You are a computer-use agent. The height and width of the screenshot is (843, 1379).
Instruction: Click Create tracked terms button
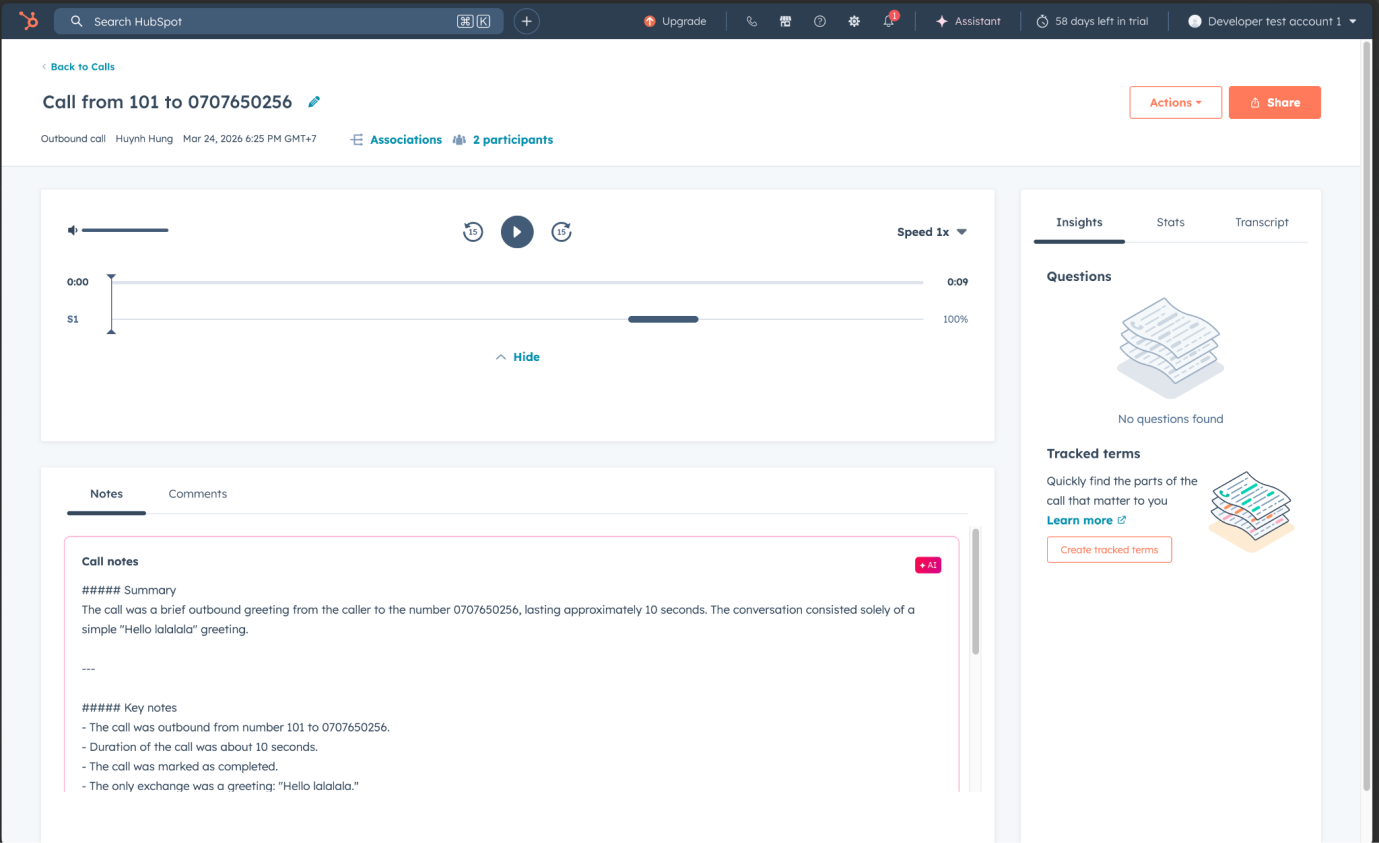(x=1109, y=550)
